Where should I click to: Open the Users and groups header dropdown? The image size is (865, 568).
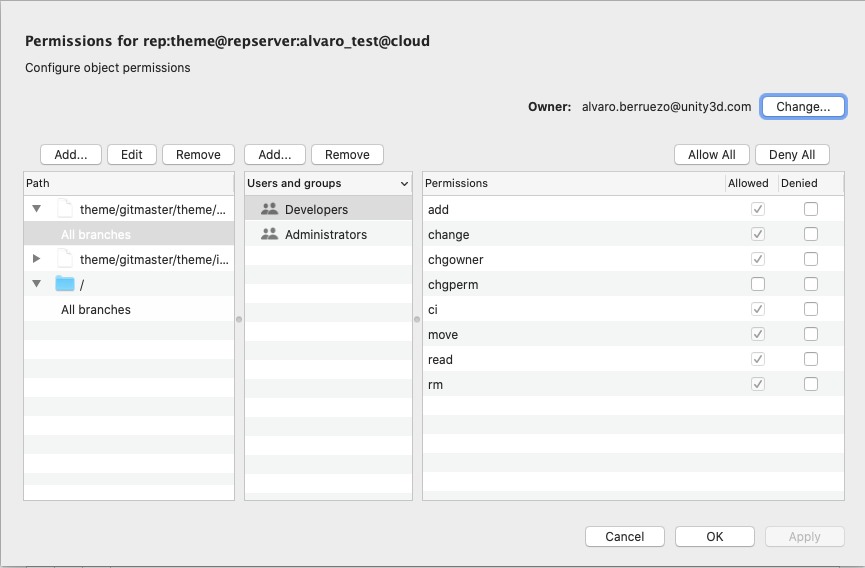(x=404, y=184)
